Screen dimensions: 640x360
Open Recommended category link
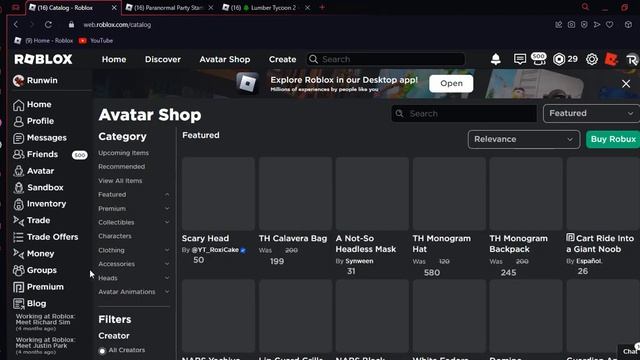tap(121, 167)
